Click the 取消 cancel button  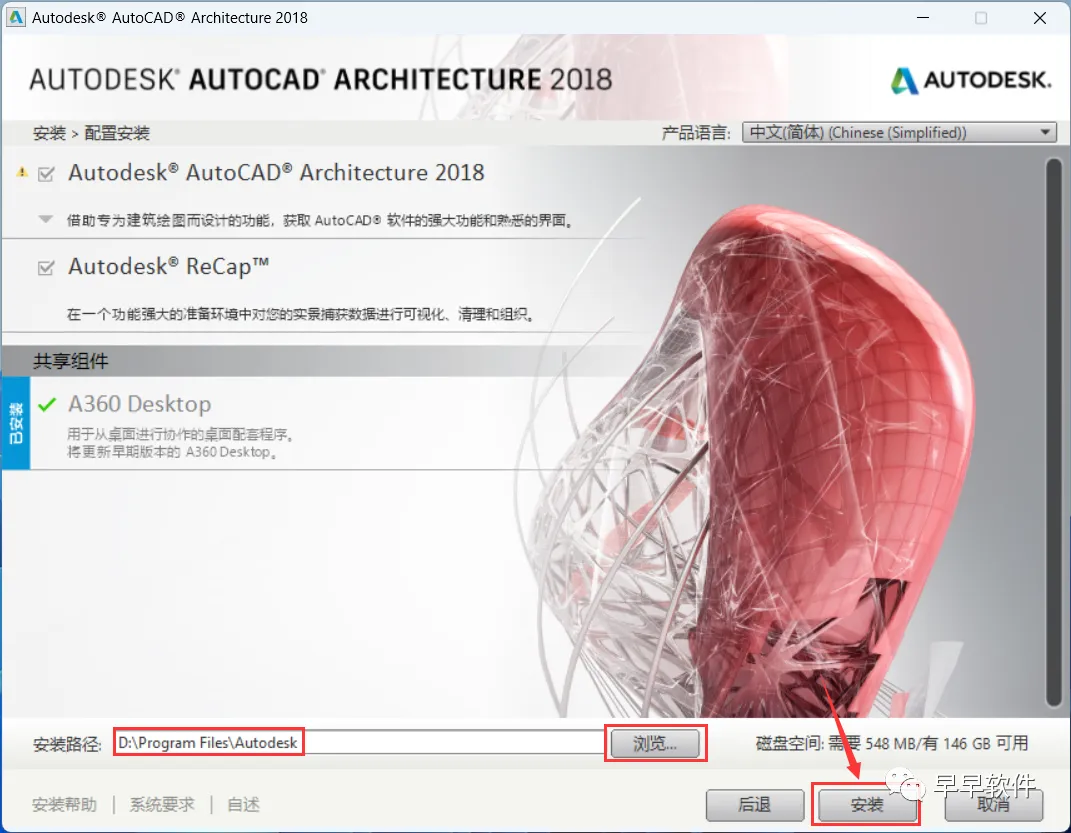[993, 805]
